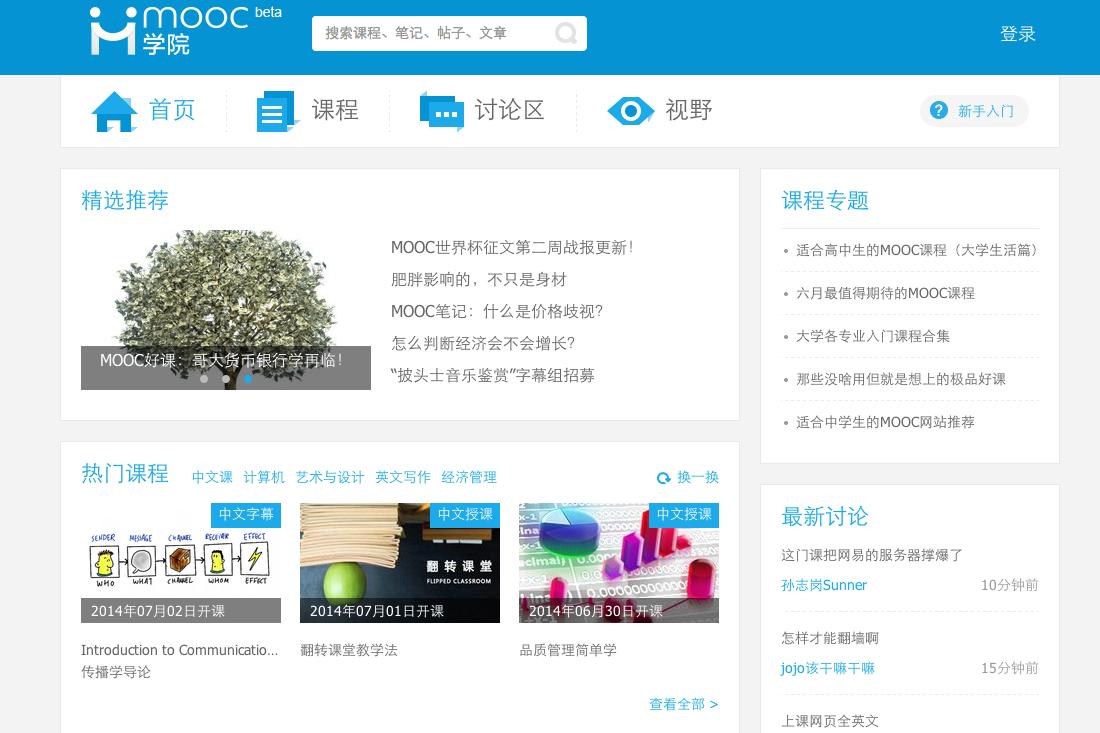Click the 新手入门 button
The height and width of the screenshot is (733, 1100).
974,111
